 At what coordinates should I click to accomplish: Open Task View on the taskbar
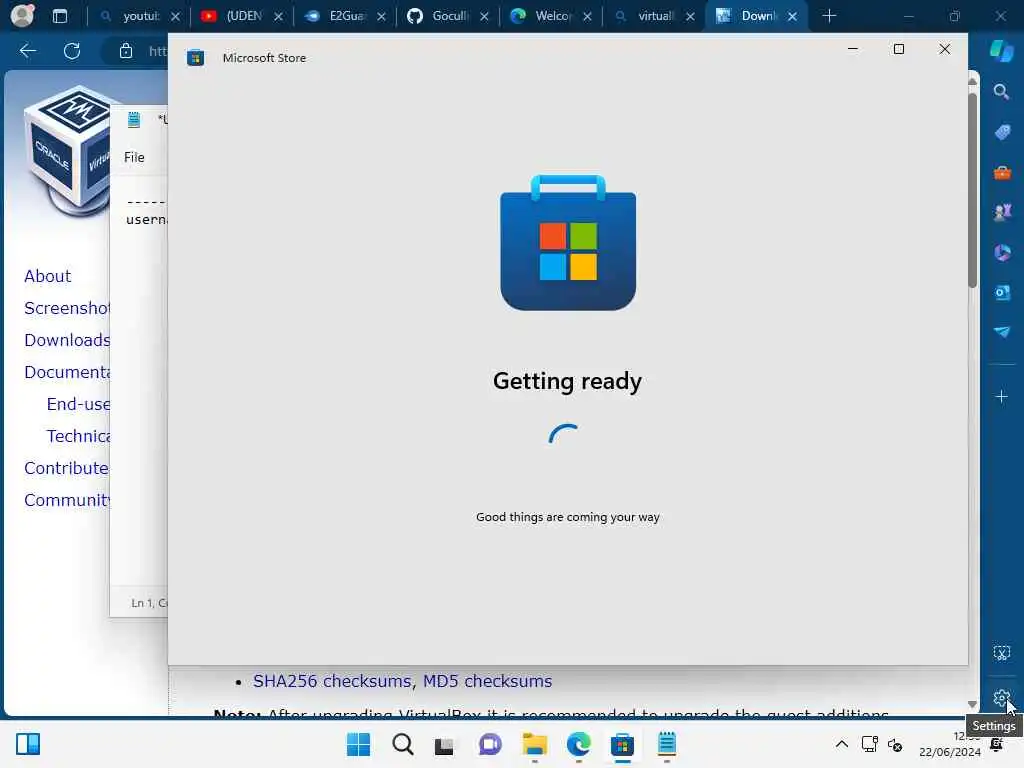(x=445, y=744)
